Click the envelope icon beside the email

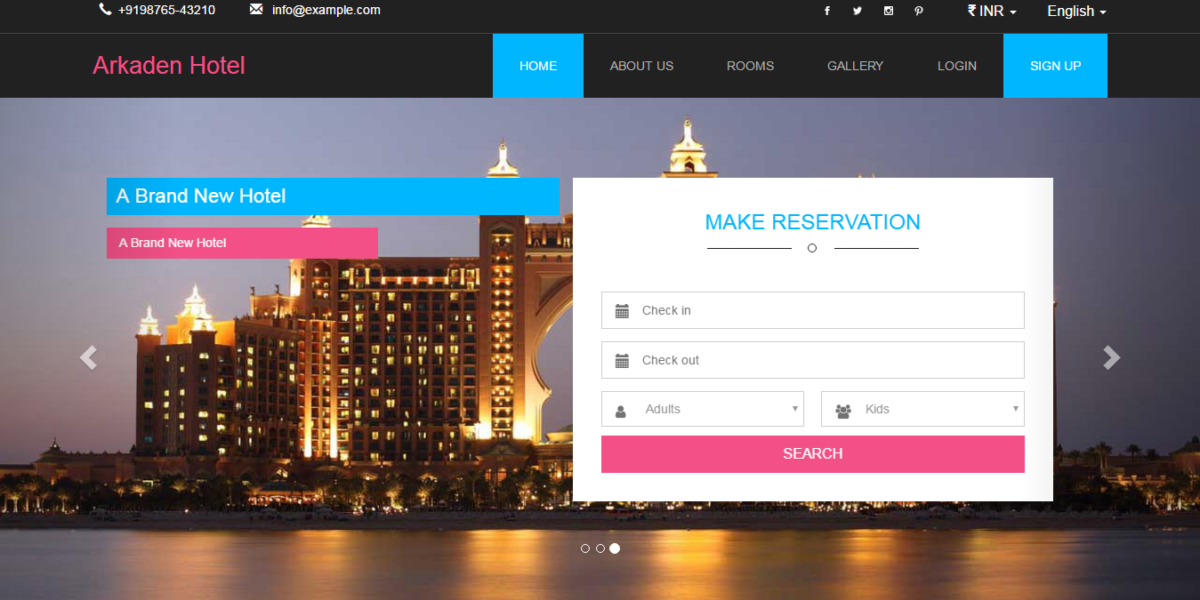(x=256, y=10)
